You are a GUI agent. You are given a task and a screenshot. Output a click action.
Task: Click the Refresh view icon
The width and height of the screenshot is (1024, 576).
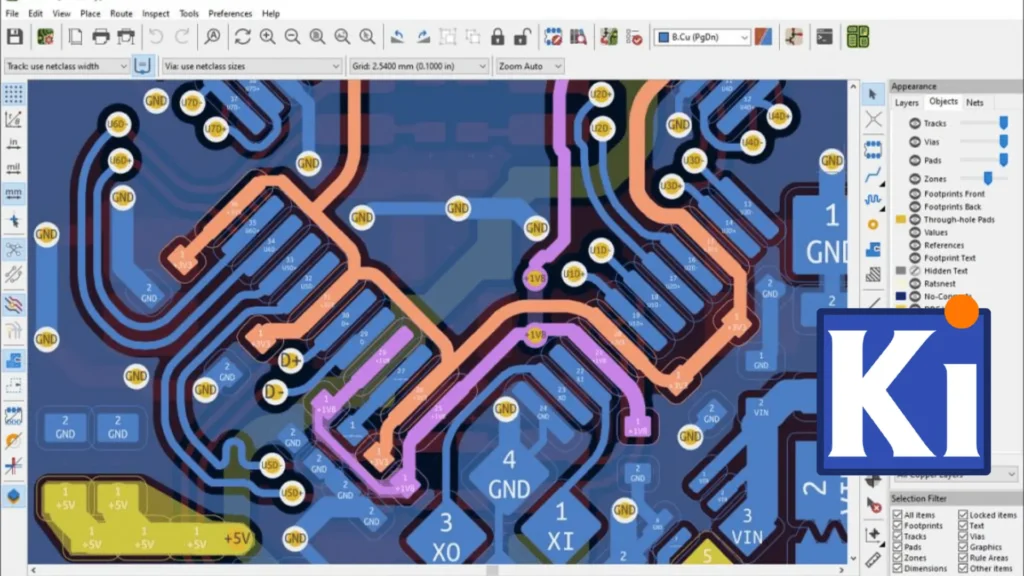(242, 37)
